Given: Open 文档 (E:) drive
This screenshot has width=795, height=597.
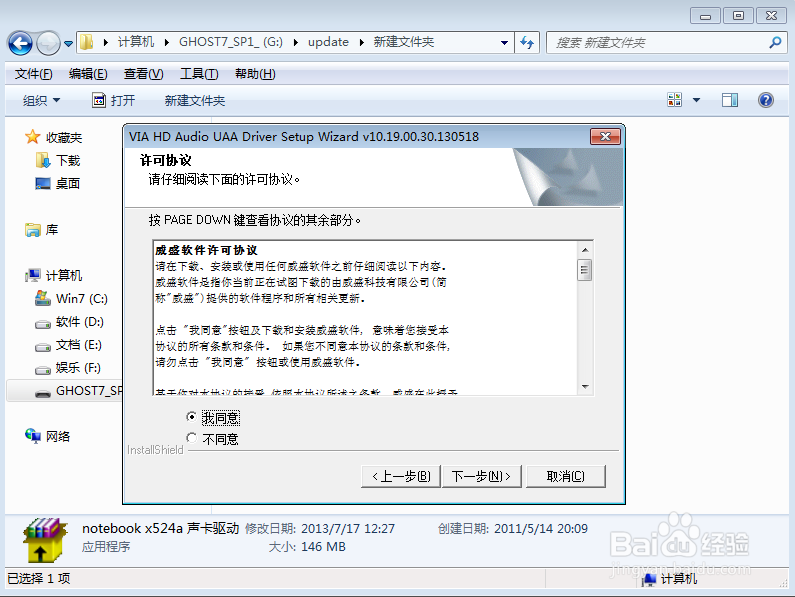Looking at the screenshot, I should point(79,345).
